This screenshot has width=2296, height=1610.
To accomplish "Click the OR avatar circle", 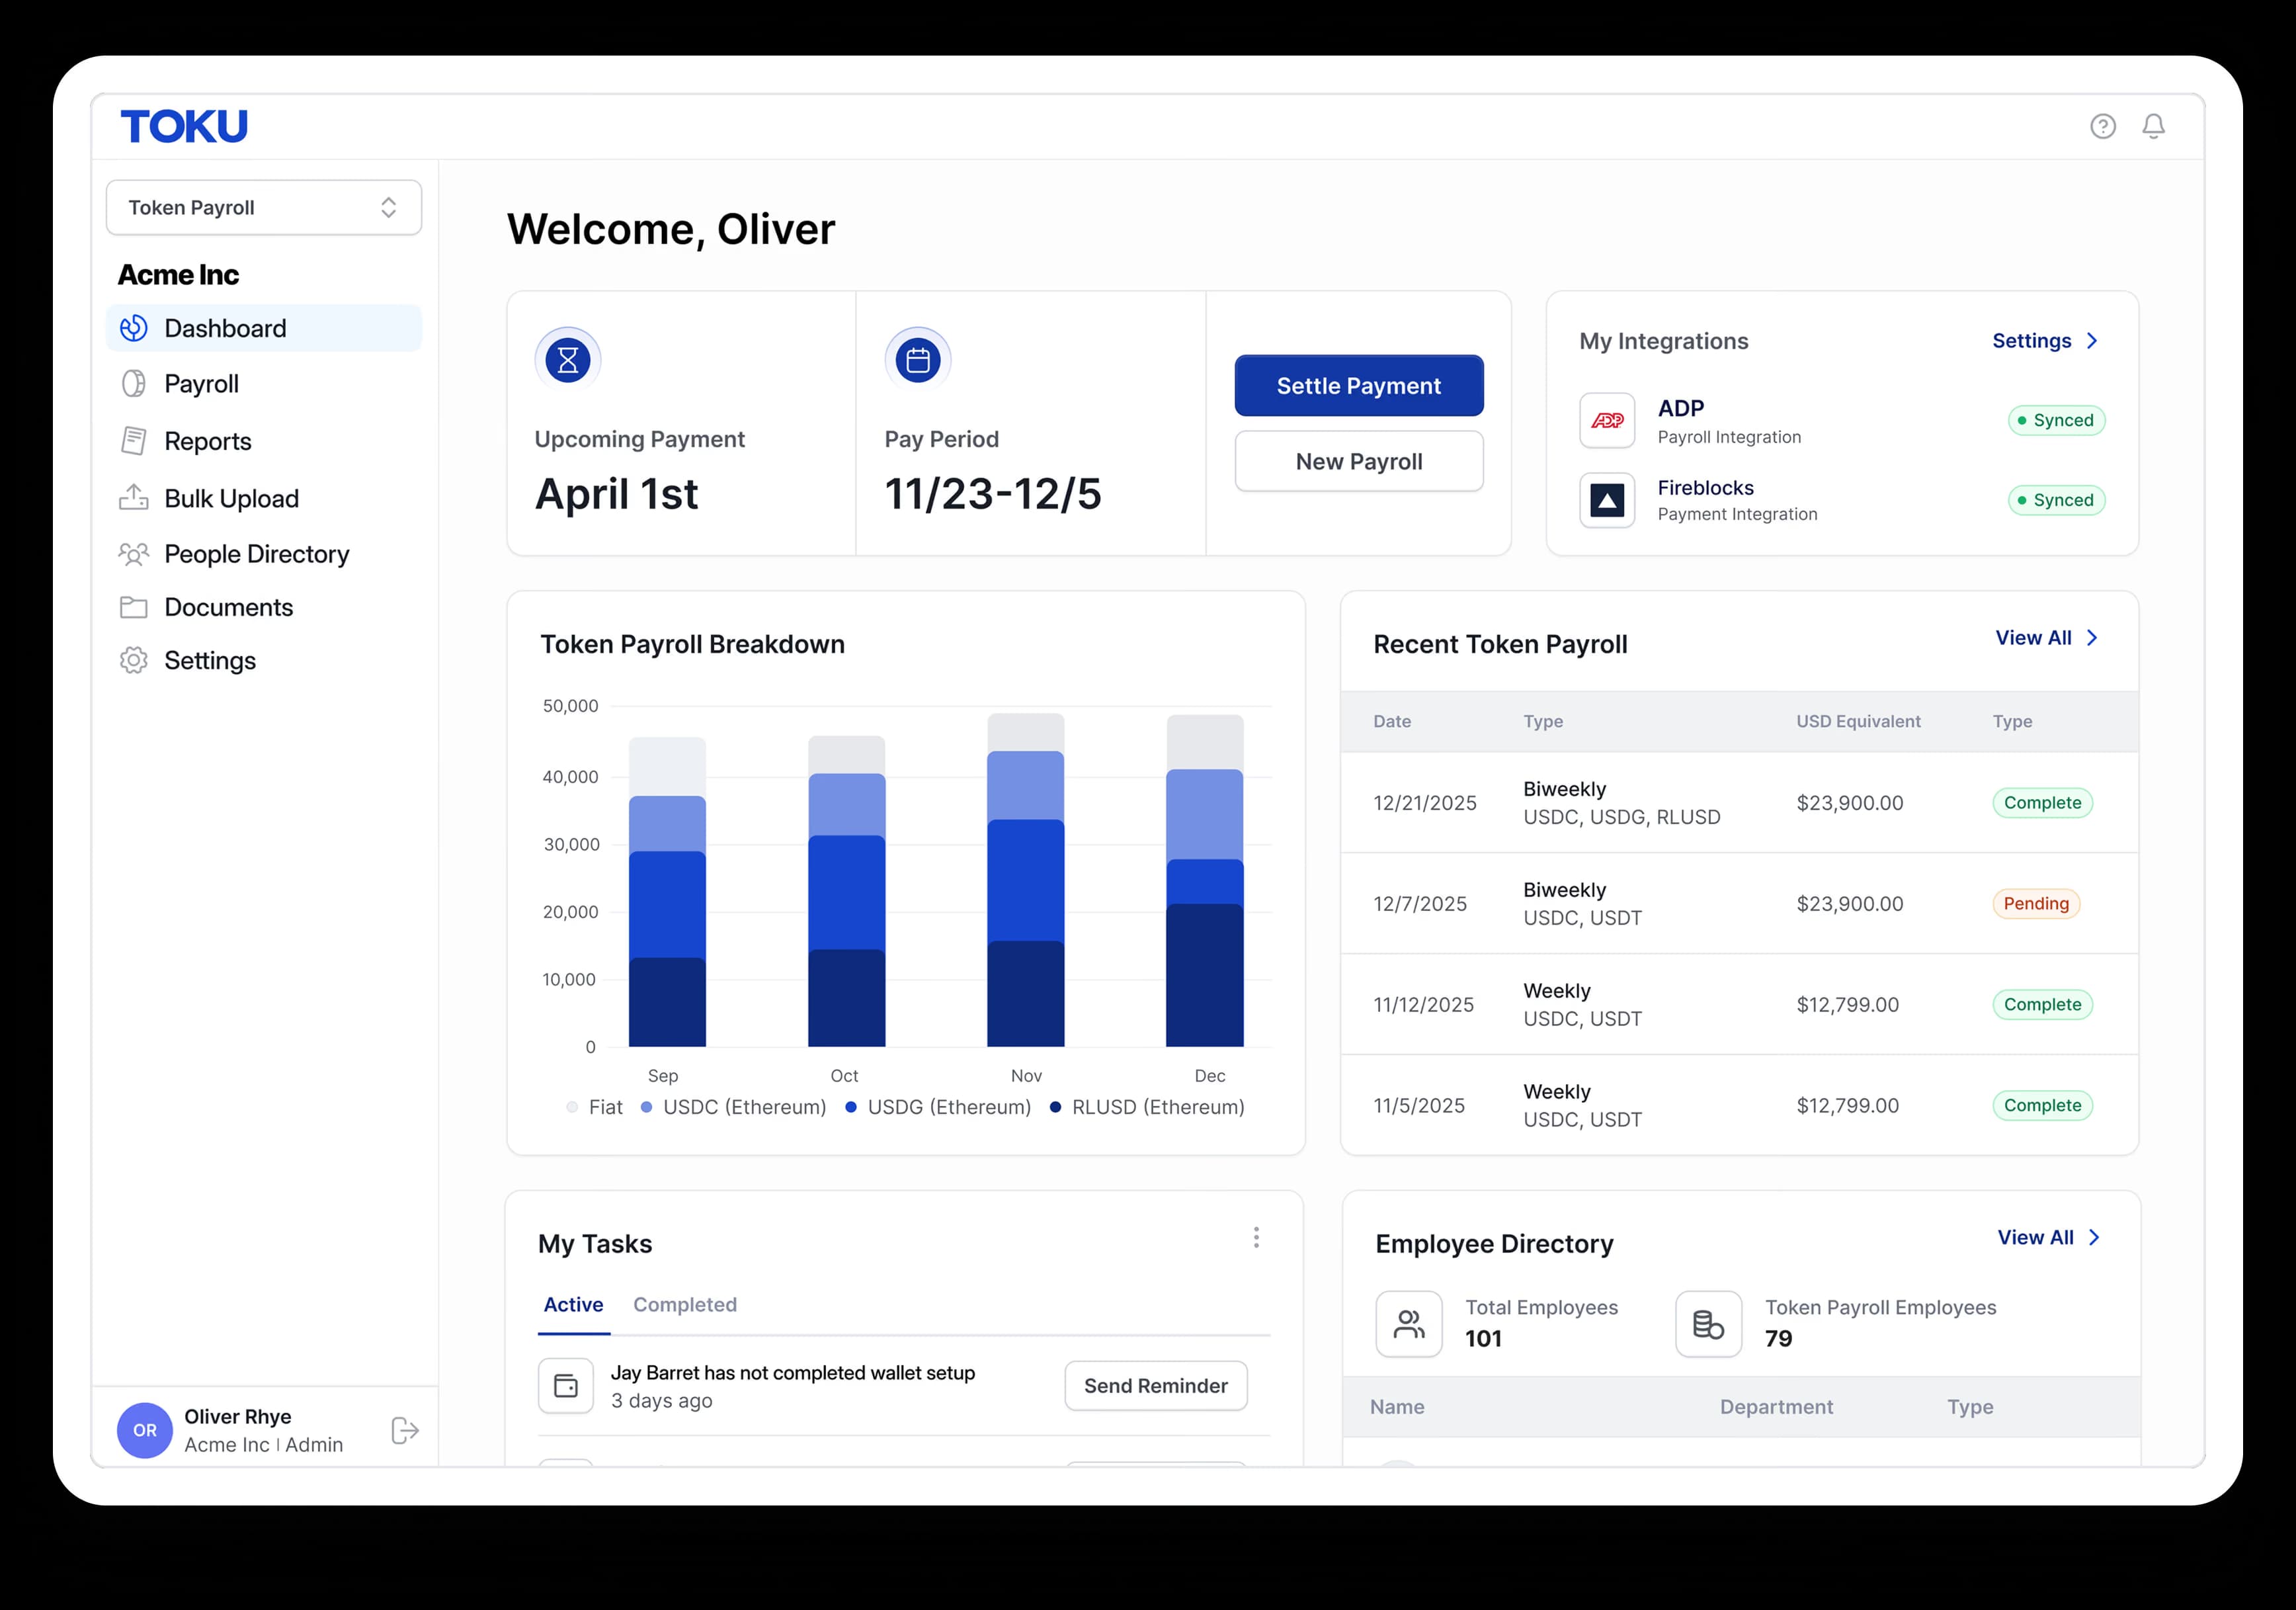I will point(145,1431).
